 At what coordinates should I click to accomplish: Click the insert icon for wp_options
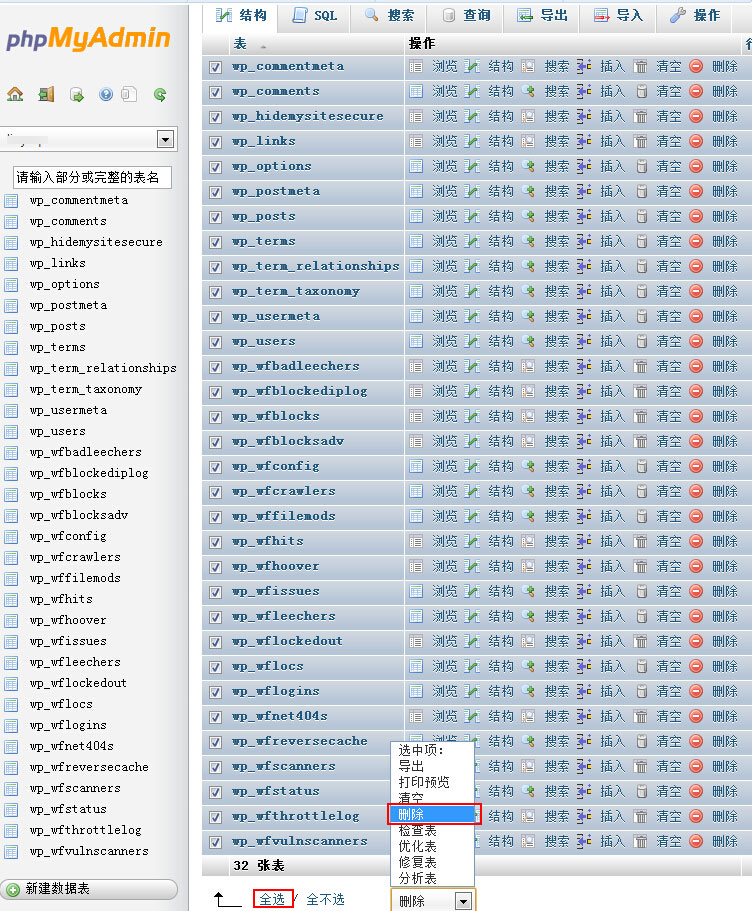(x=585, y=166)
